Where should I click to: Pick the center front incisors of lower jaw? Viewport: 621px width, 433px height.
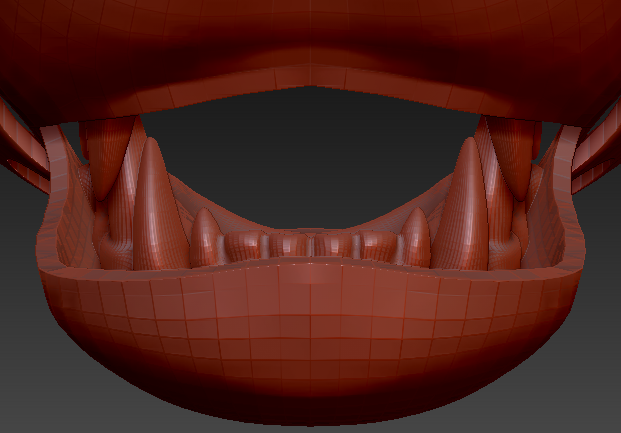[310, 246]
